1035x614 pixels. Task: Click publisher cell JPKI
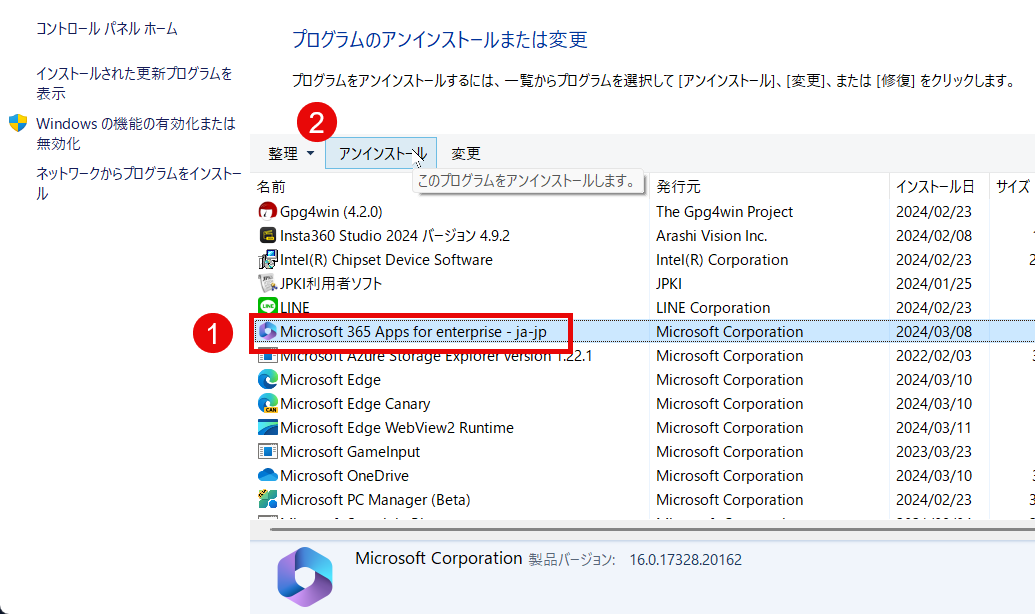(669, 283)
